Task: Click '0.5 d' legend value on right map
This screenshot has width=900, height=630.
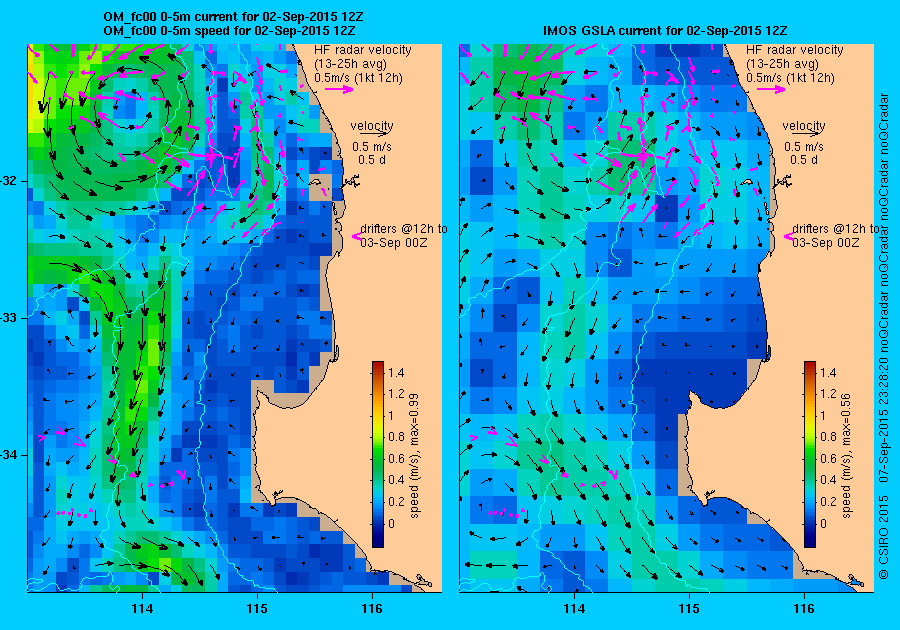Action: 804,160
